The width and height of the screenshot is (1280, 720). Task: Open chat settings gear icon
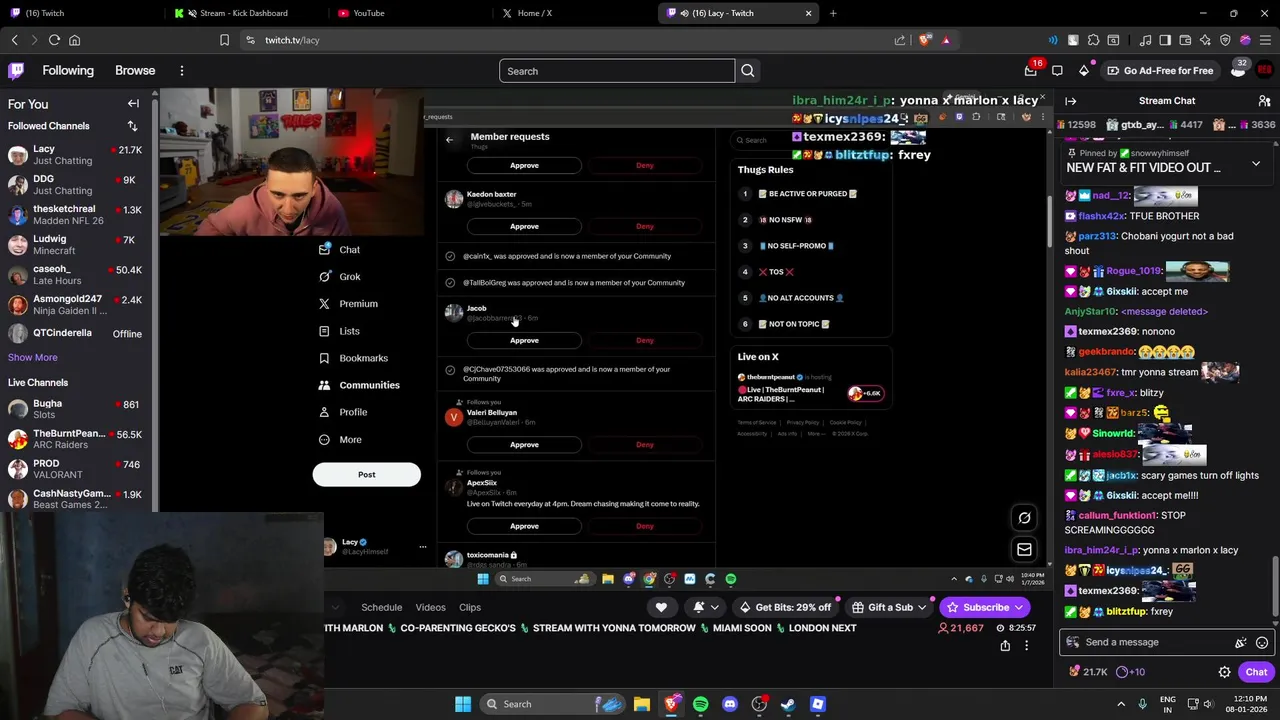pyautogui.click(x=1224, y=672)
